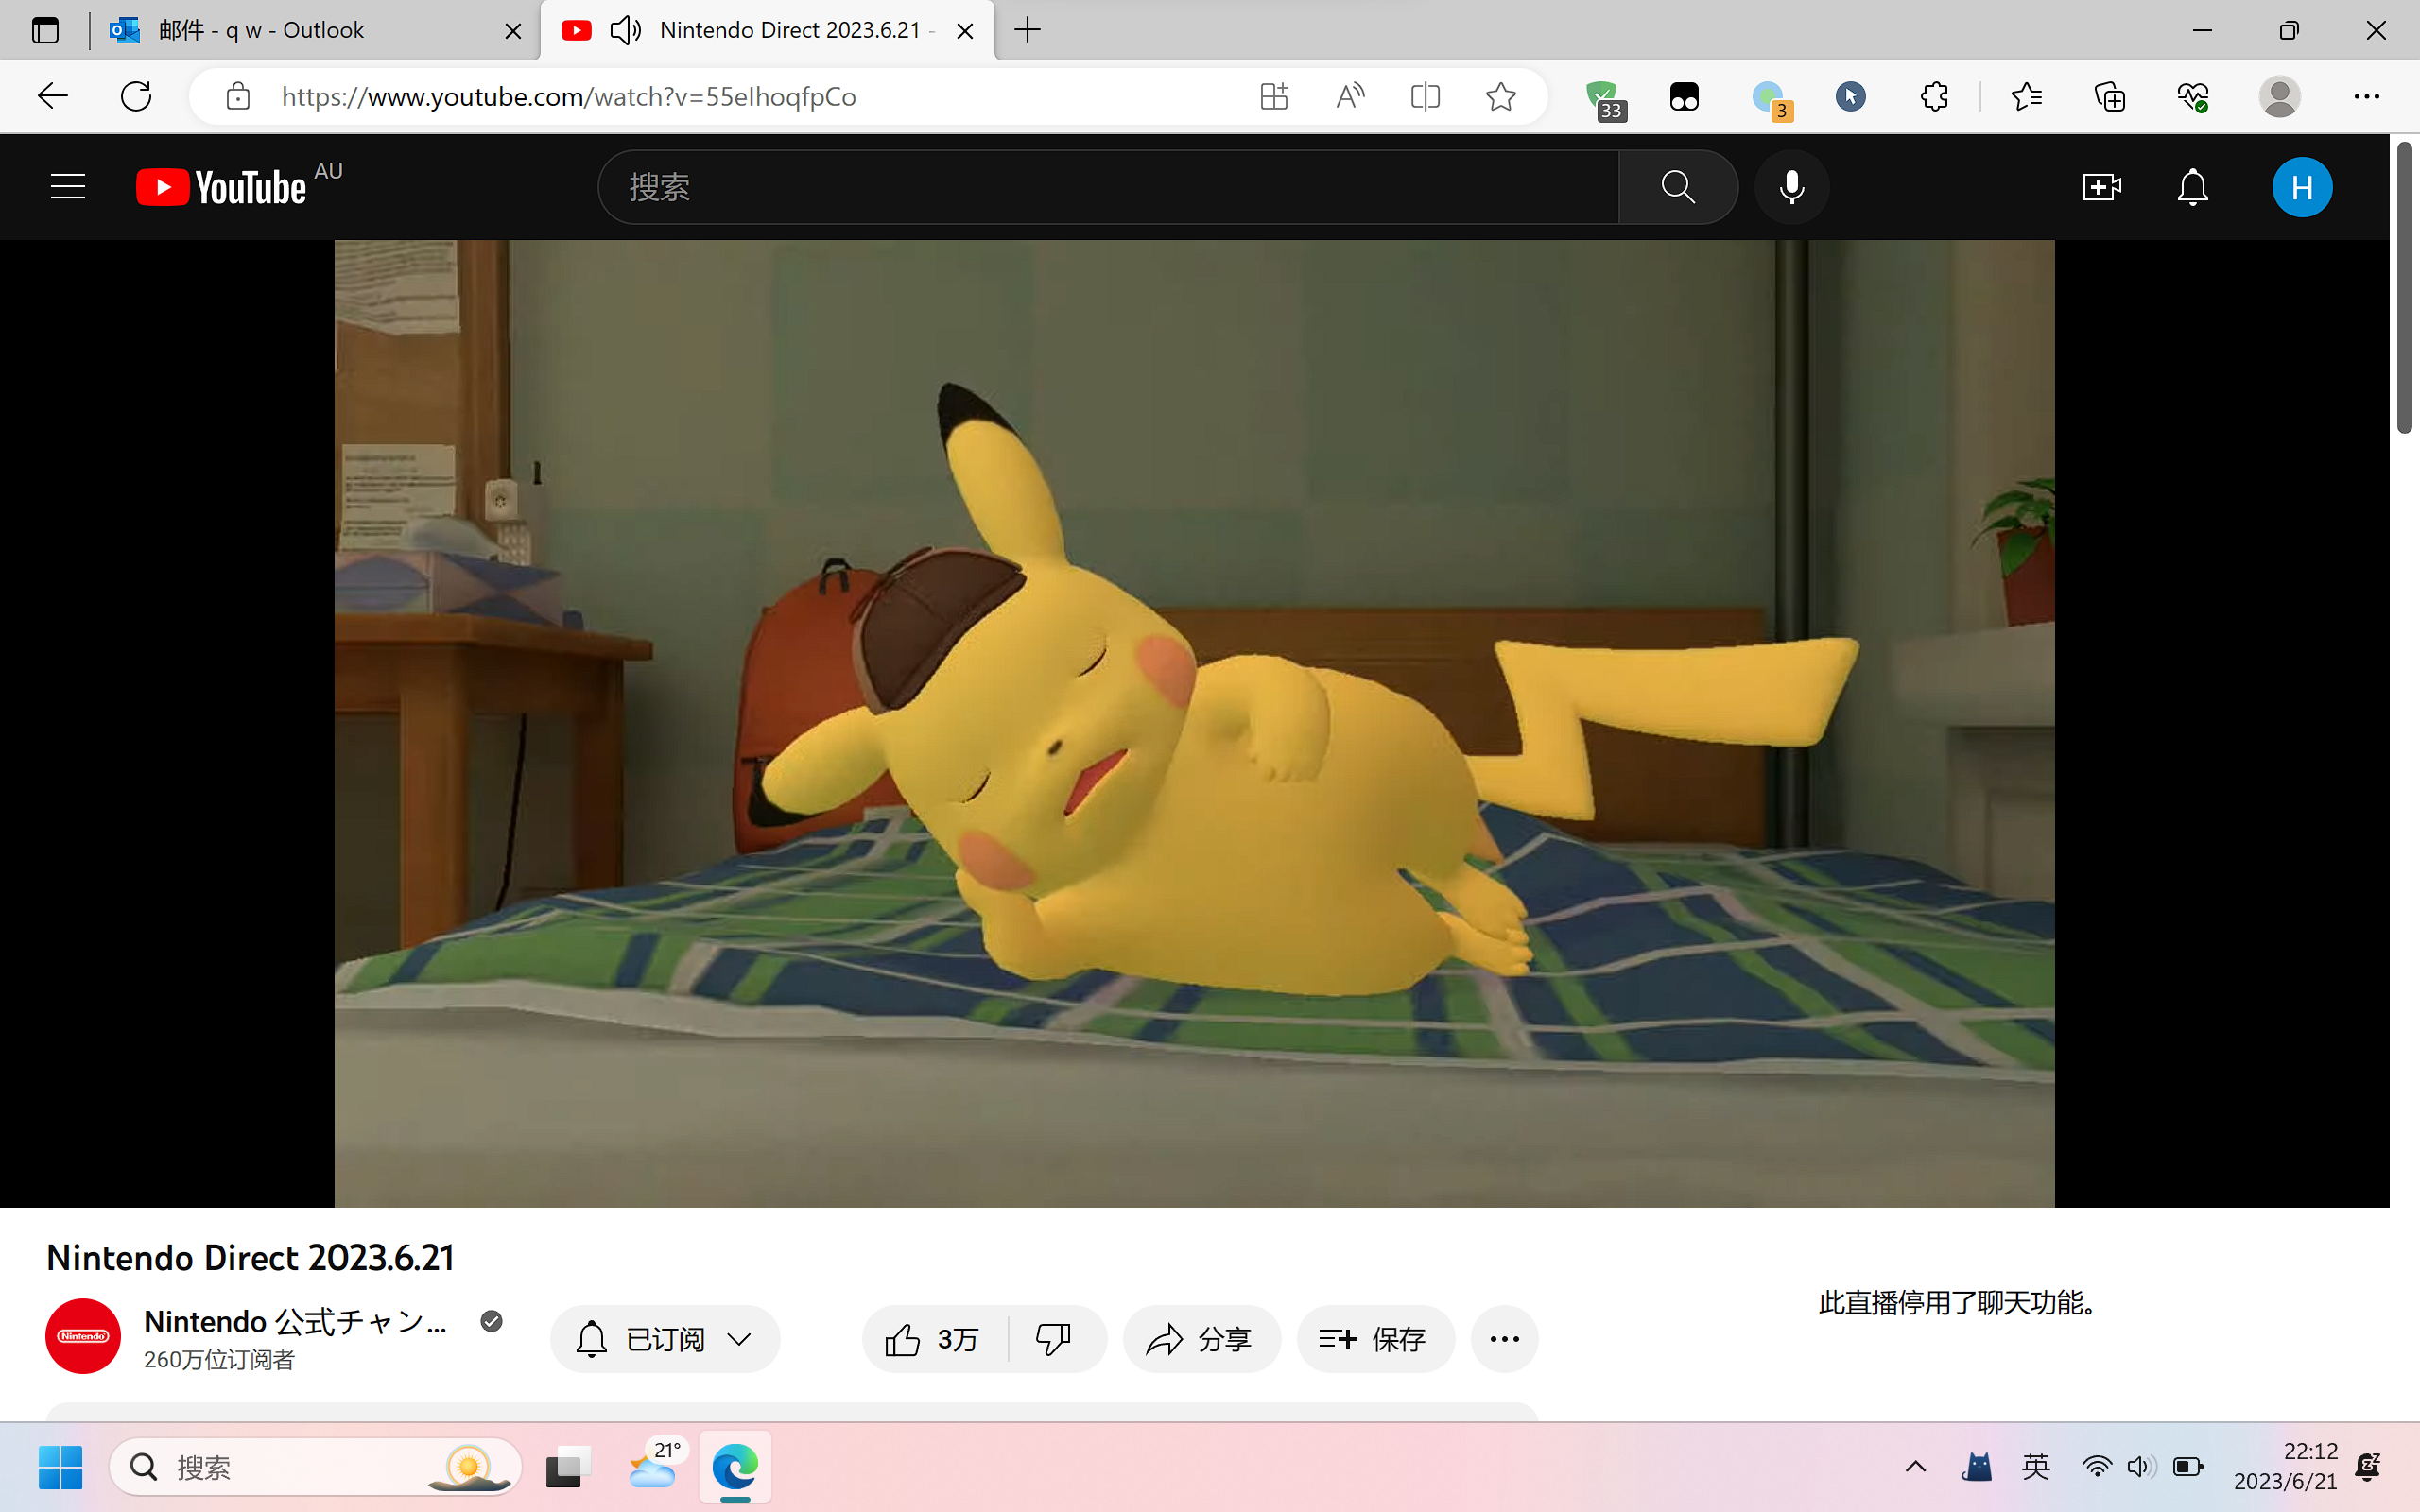The height and width of the screenshot is (1512, 2420).
Task: Click the page vertical scrollbar
Action: click(x=2404, y=288)
